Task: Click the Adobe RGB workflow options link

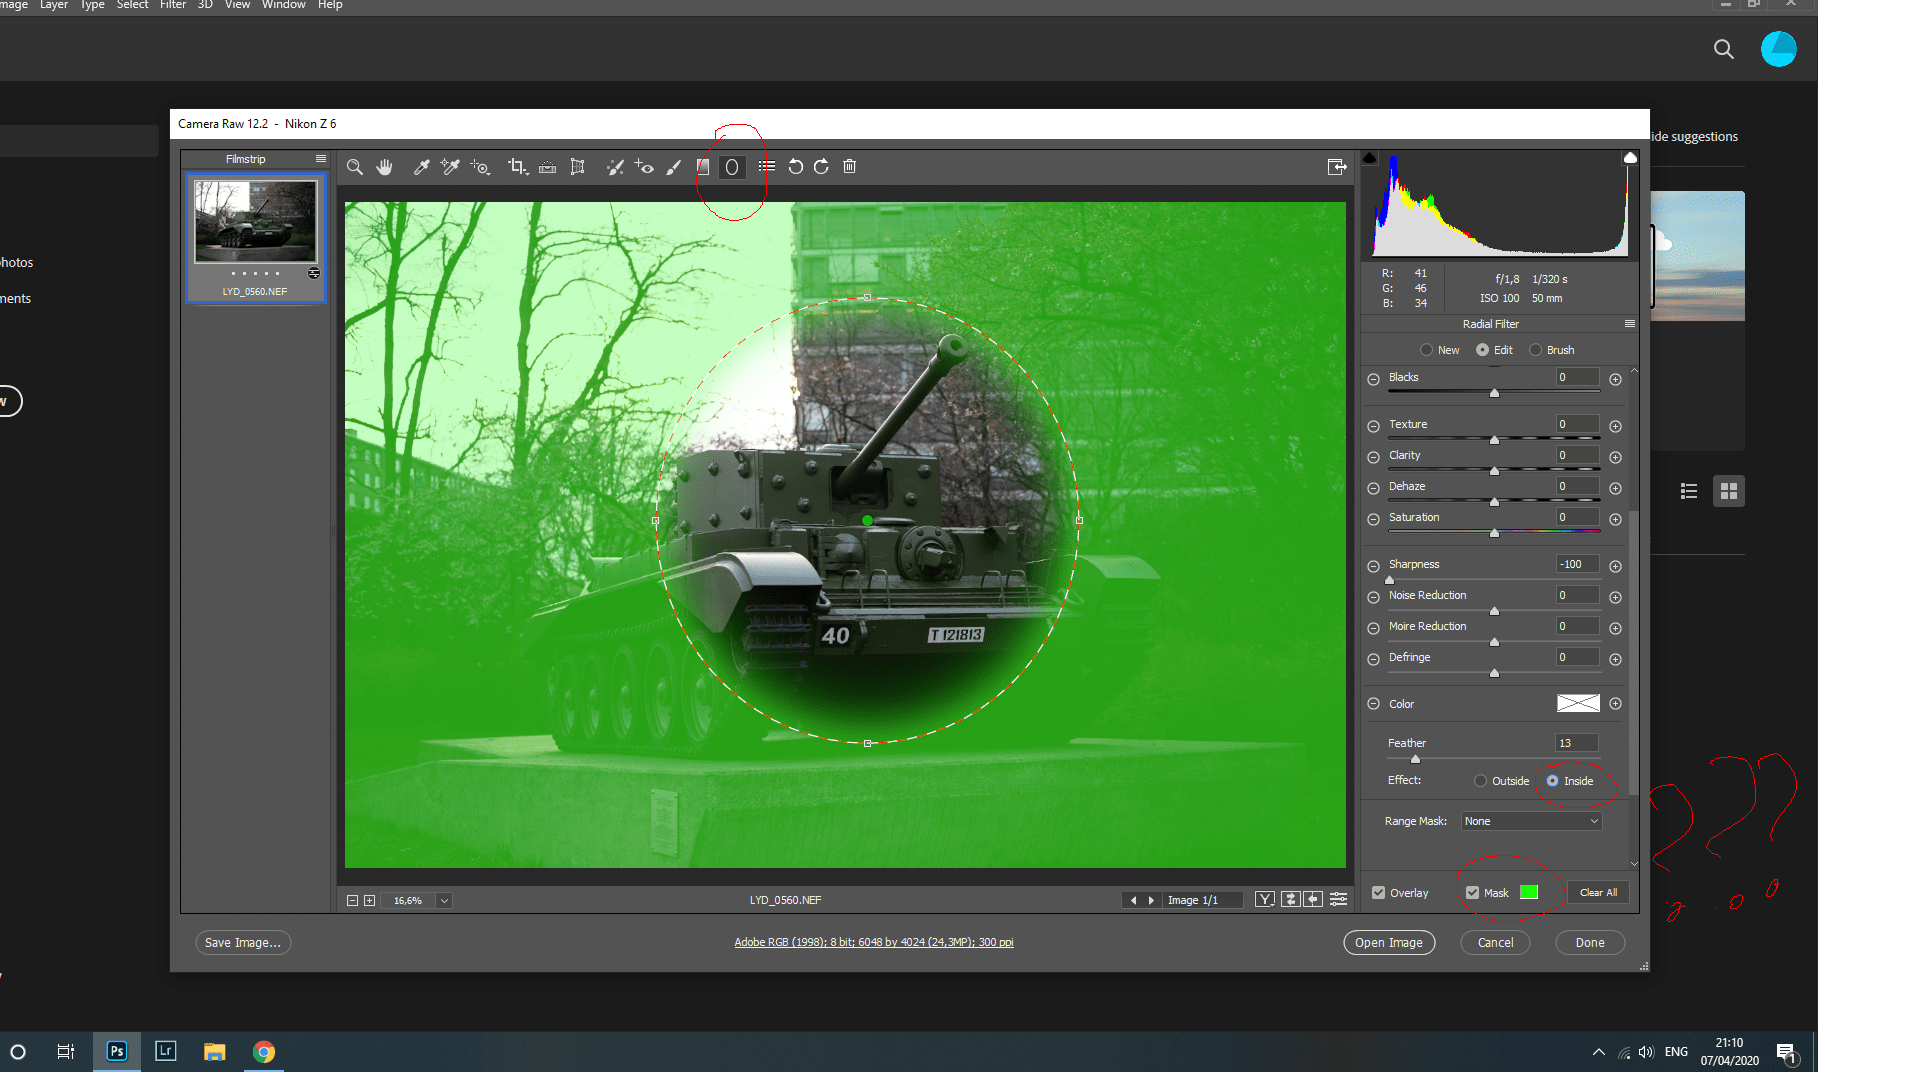Action: tap(874, 941)
